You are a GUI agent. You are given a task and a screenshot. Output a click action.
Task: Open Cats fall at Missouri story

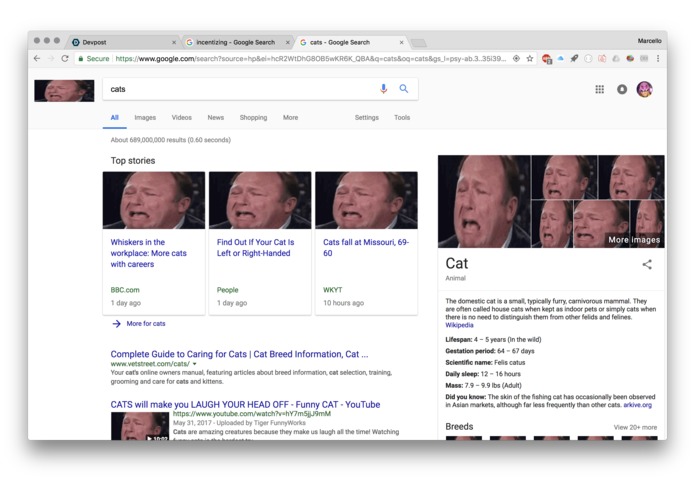click(x=366, y=248)
